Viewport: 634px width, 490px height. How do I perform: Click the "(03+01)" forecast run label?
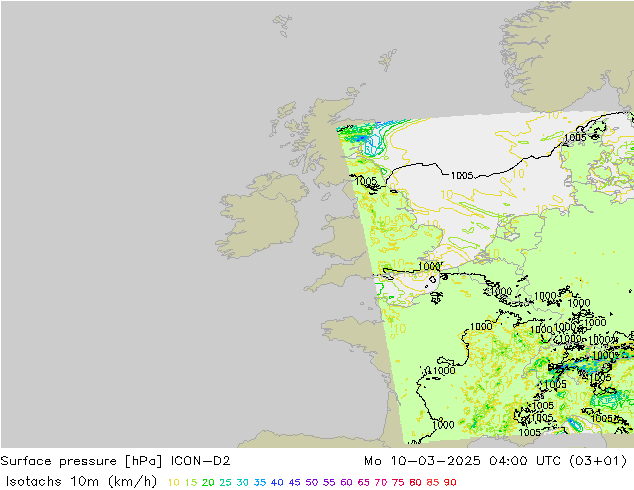[598, 461]
